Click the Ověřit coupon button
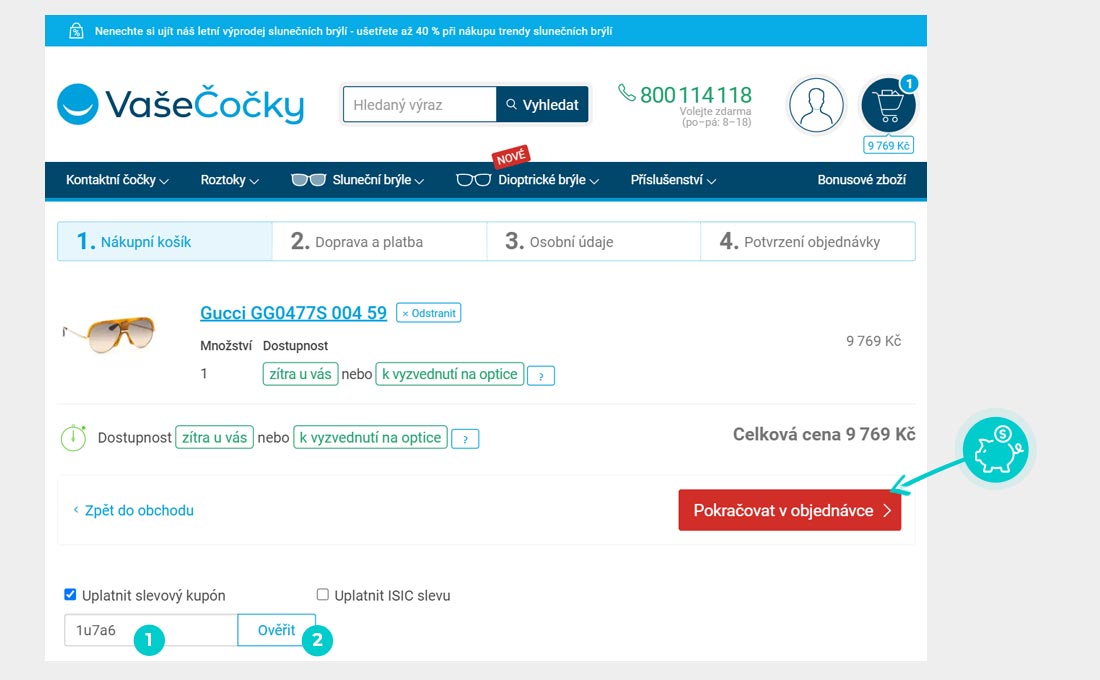Screen dimensions: 1100x680 click(276, 630)
